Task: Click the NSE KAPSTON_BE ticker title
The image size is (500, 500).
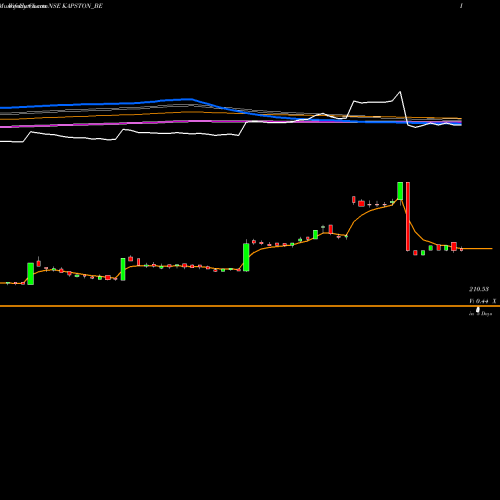Action: pyautogui.click(x=76, y=6)
